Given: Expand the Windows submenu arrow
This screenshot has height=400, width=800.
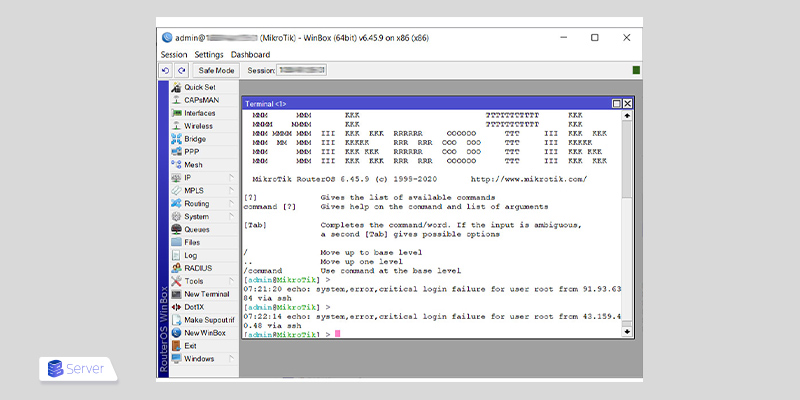Looking at the screenshot, I should pyautogui.click(x=231, y=359).
